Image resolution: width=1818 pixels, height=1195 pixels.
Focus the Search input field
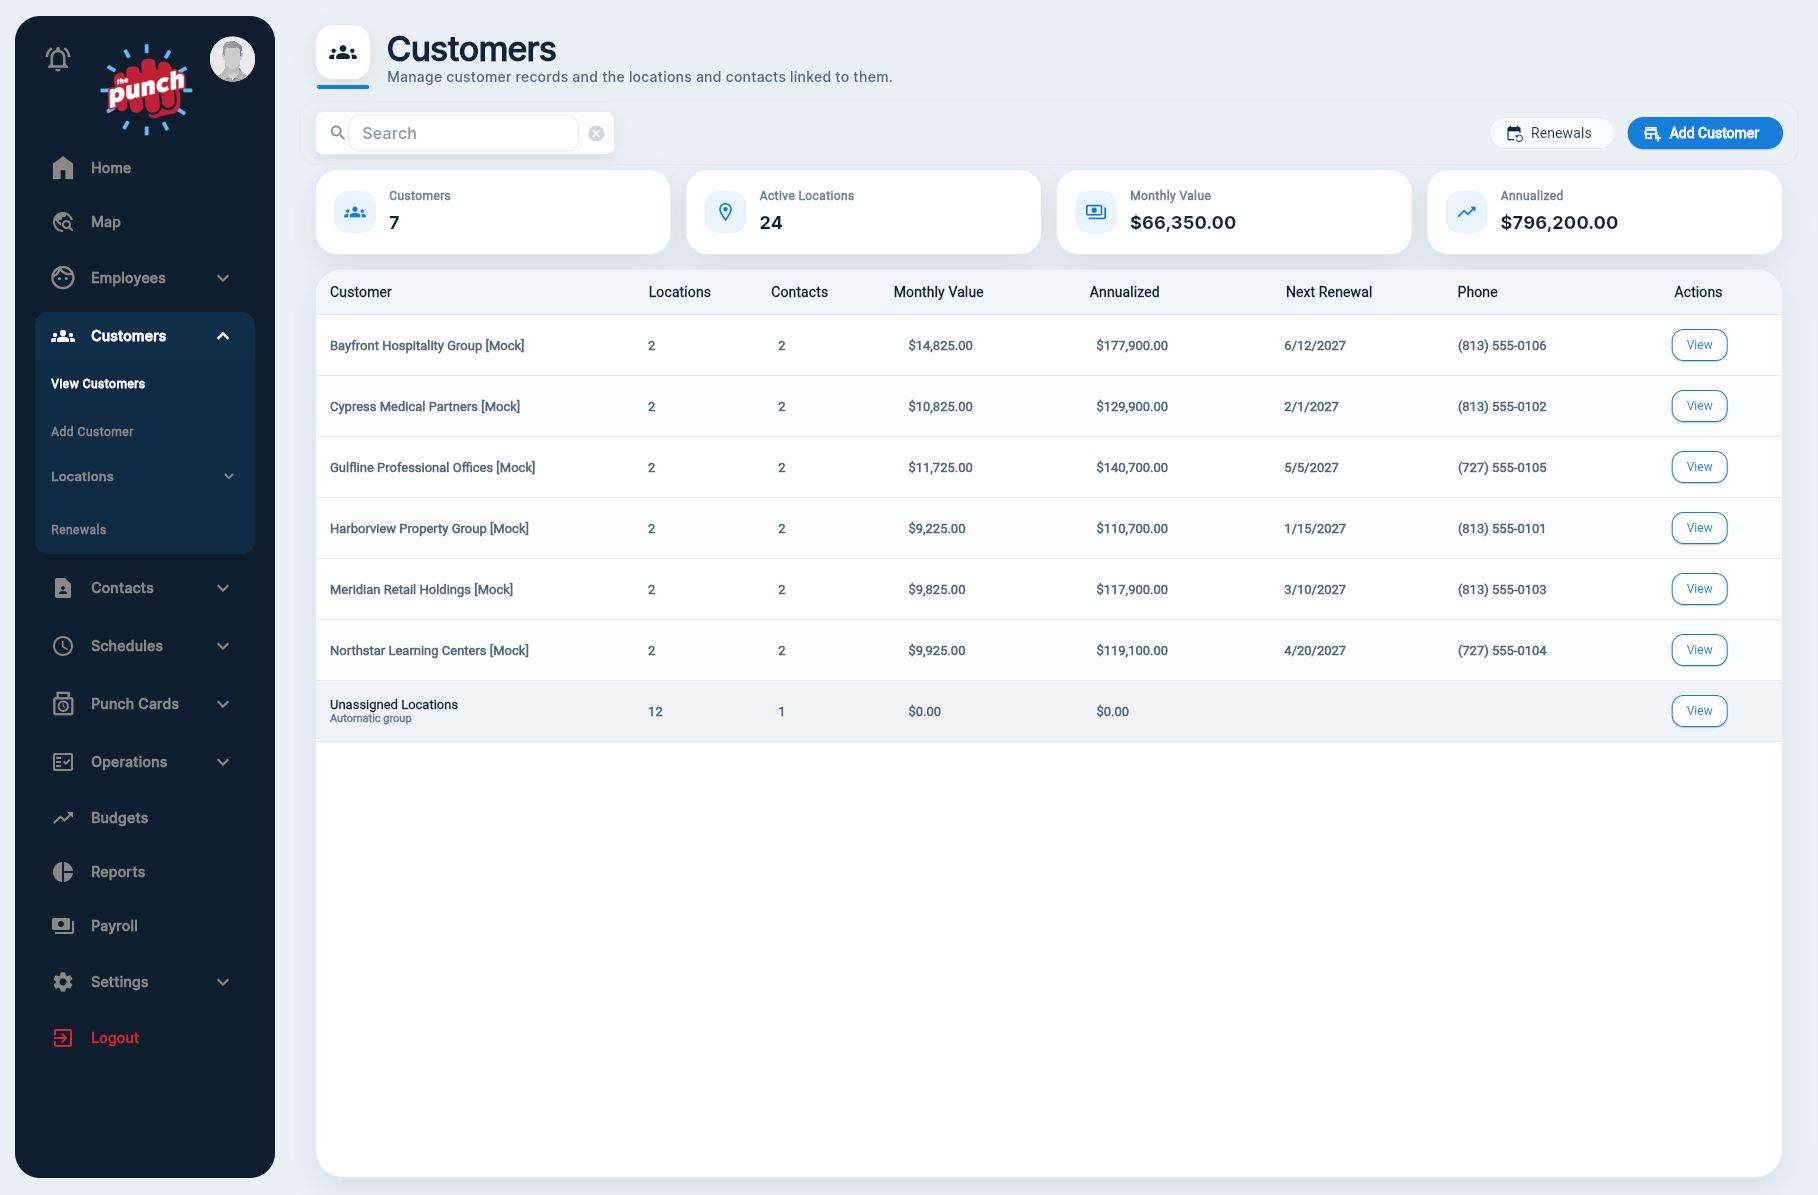tap(464, 133)
